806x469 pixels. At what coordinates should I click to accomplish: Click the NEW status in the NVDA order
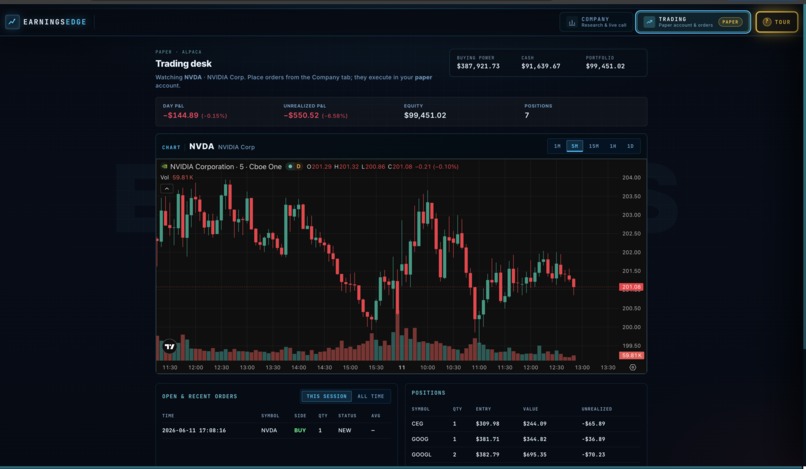tap(344, 430)
